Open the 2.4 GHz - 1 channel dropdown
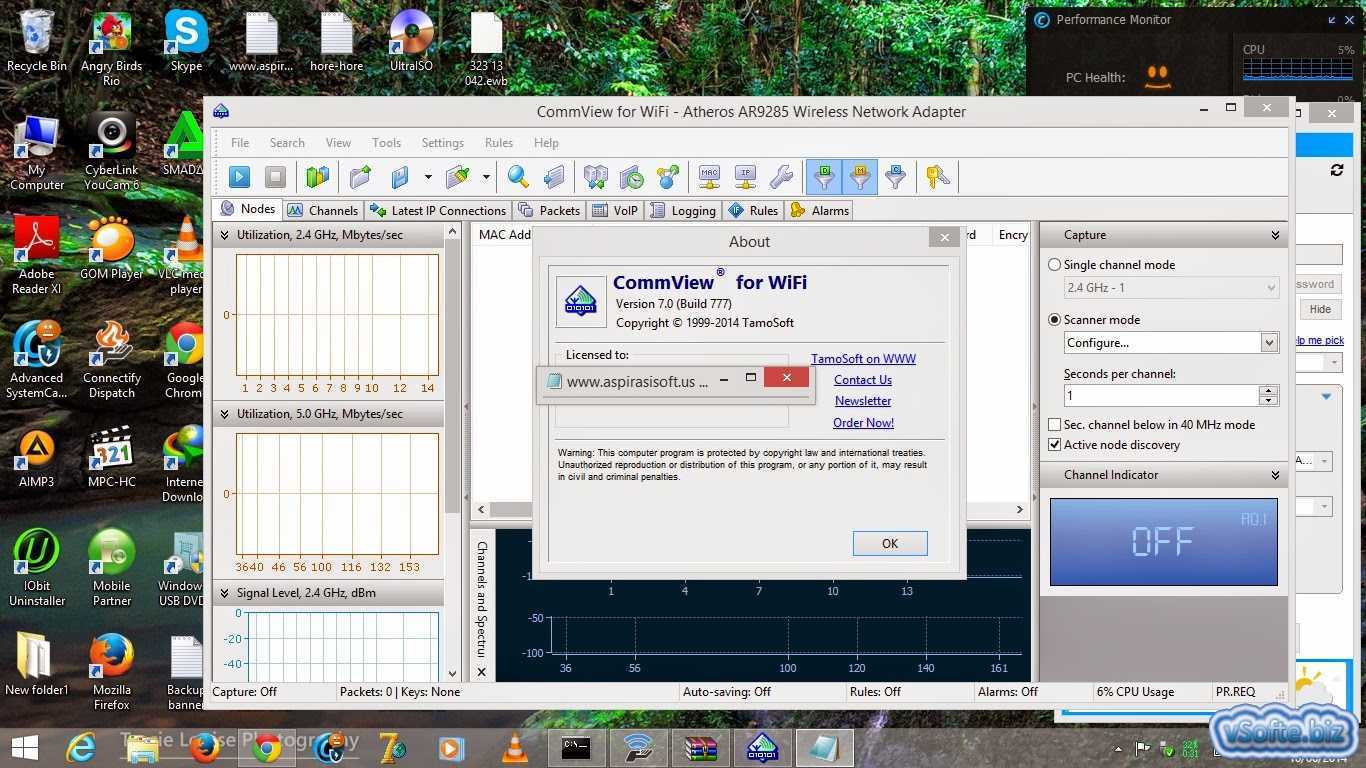This screenshot has height=768, width=1366. (x=1171, y=287)
